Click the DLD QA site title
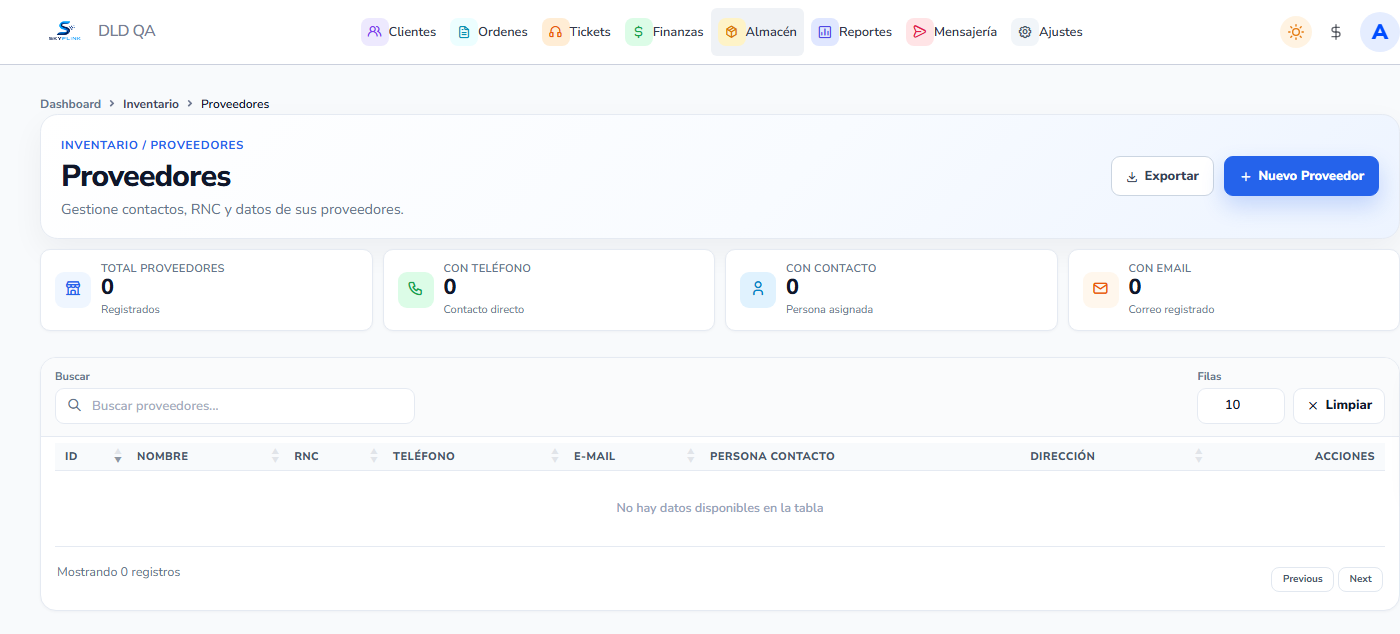The width and height of the screenshot is (1400, 634). click(x=127, y=31)
